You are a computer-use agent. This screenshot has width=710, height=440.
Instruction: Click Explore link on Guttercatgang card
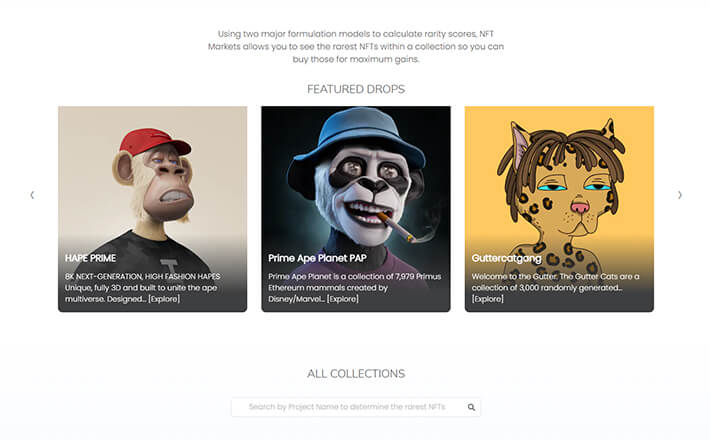coord(488,299)
